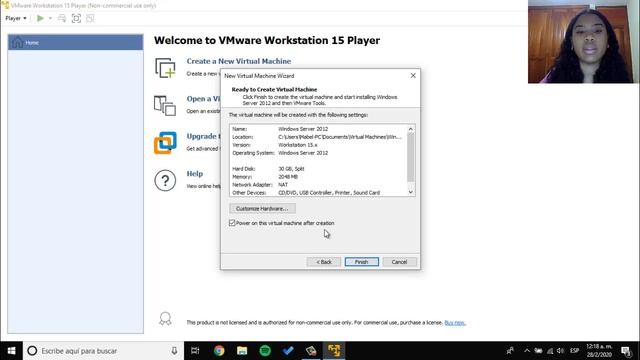Open the blue checkmark app on taskbar
Viewport: 640px width, 360px height.
pos(288,351)
